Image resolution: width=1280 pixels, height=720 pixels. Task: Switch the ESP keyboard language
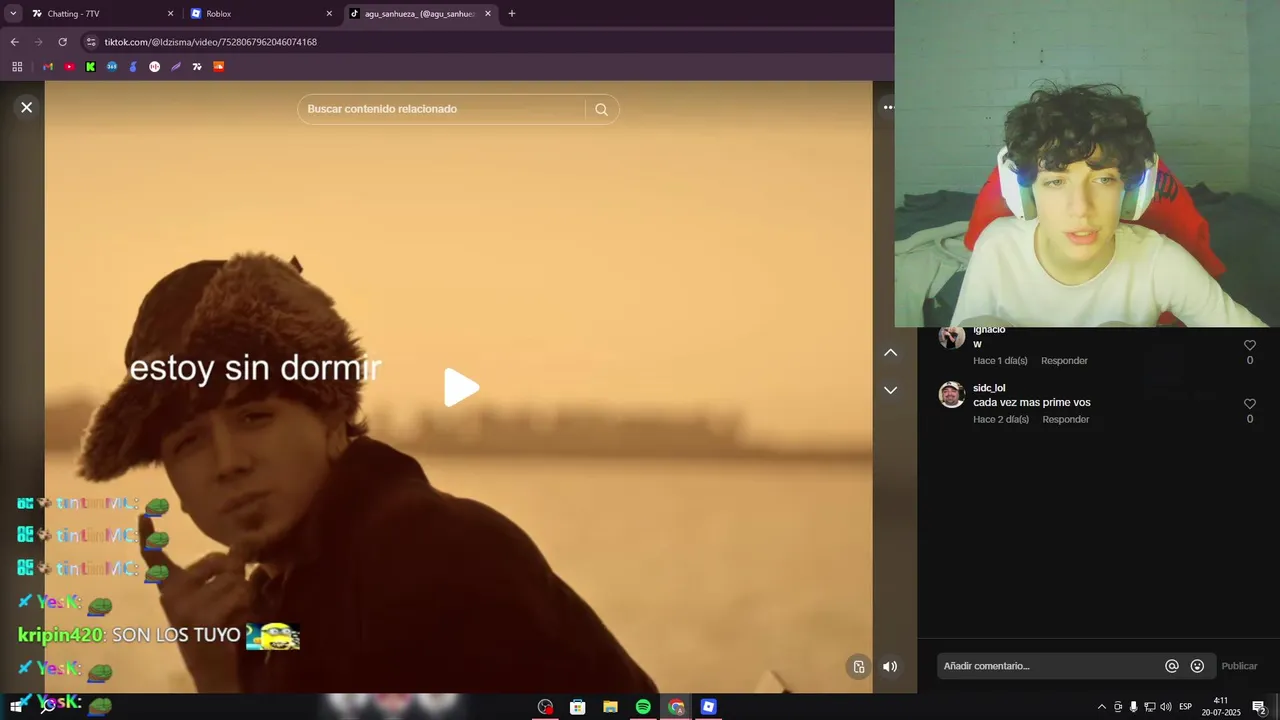click(1185, 707)
